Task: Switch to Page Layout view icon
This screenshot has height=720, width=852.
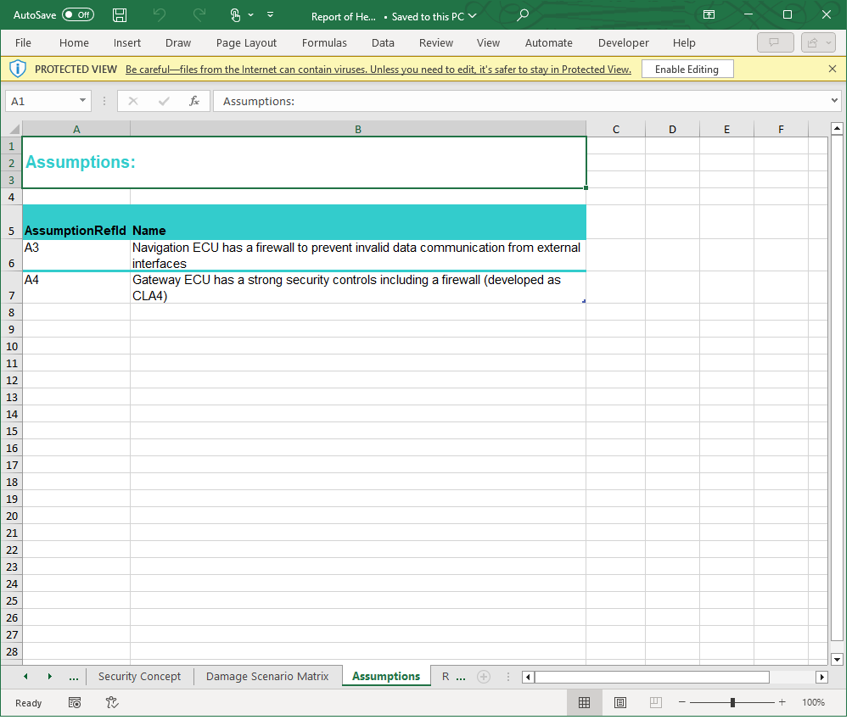Action: [x=620, y=703]
